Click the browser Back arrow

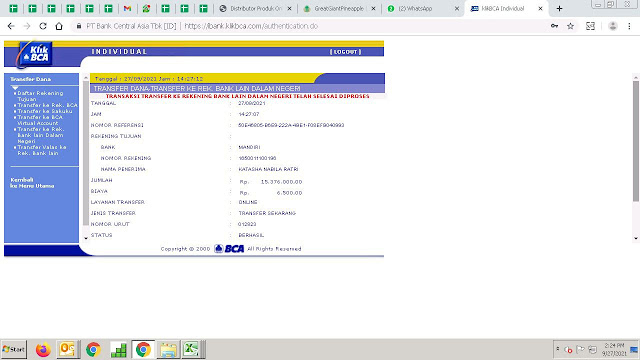point(11,26)
